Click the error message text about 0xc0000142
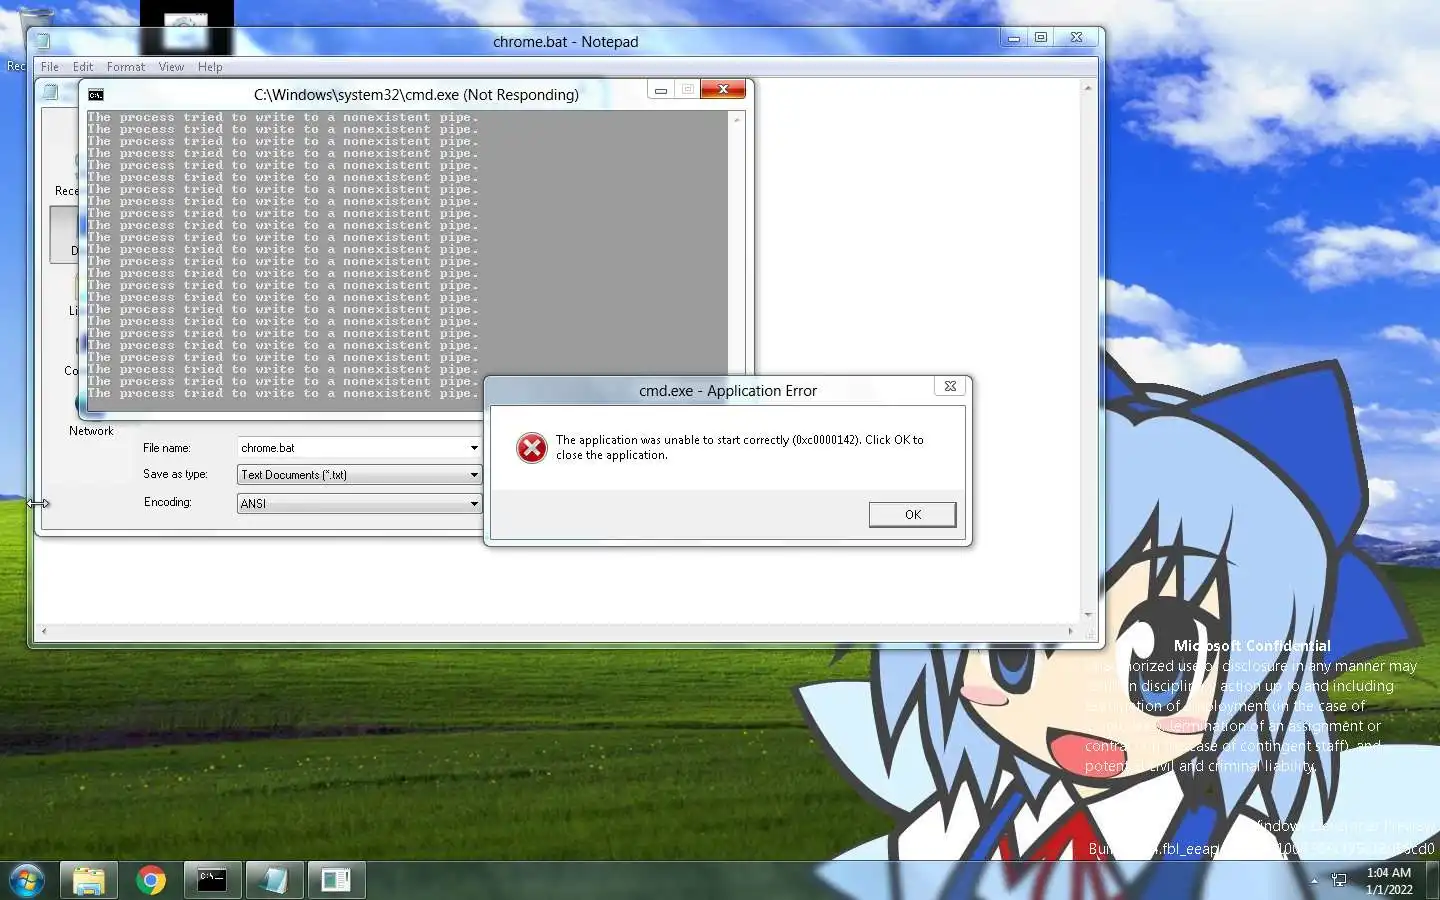1440x900 pixels. 739,447
